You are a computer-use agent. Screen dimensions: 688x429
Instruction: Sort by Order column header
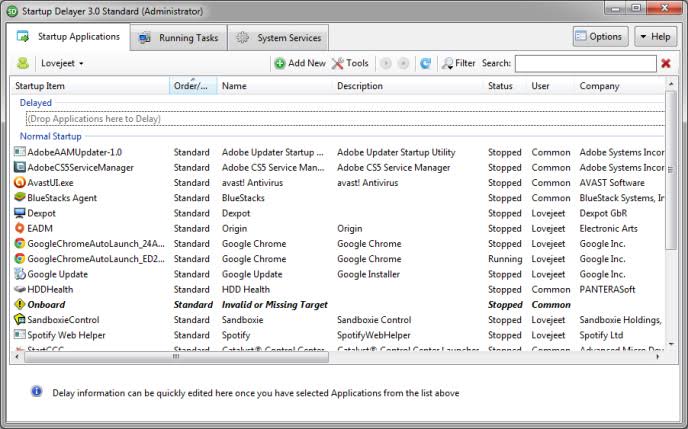coord(193,86)
